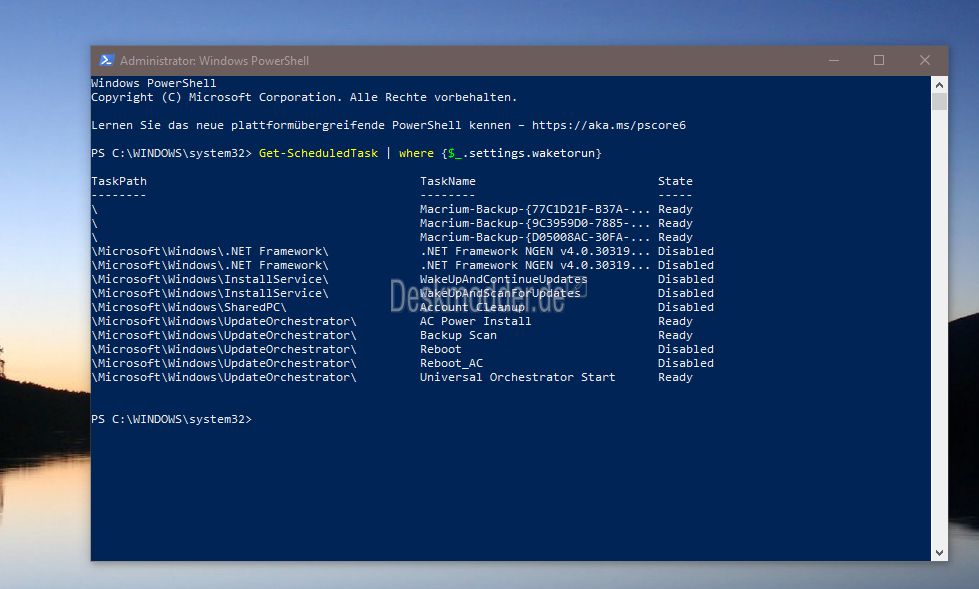Click the vertical scrollbar thumb
The width and height of the screenshot is (979, 589).
[x=939, y=101]
